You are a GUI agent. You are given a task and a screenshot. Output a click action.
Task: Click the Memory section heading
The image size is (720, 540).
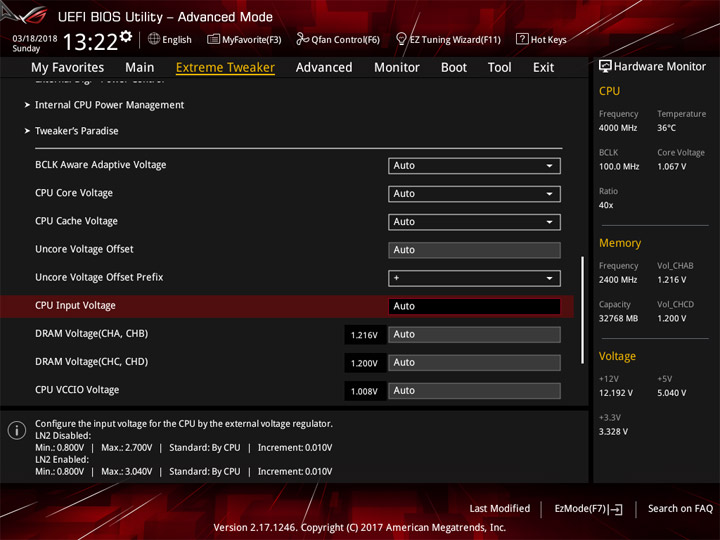click(620, 243)
